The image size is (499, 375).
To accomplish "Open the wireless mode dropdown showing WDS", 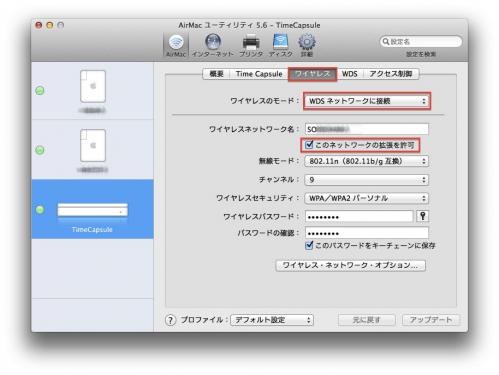I will pyautogui.click(x=367, y=101).
